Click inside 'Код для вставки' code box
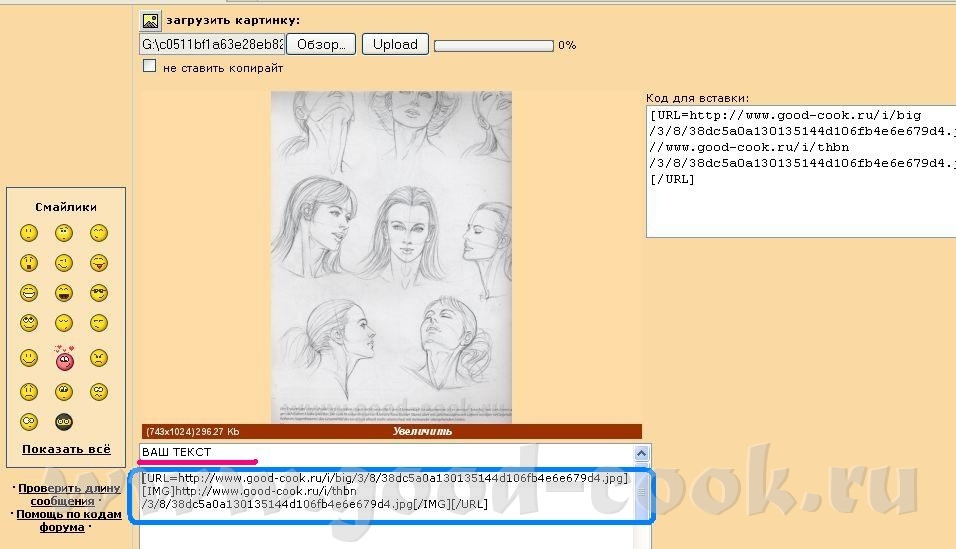Image resolution: width=956 pixels, height=549 pixels. [801, 171]
